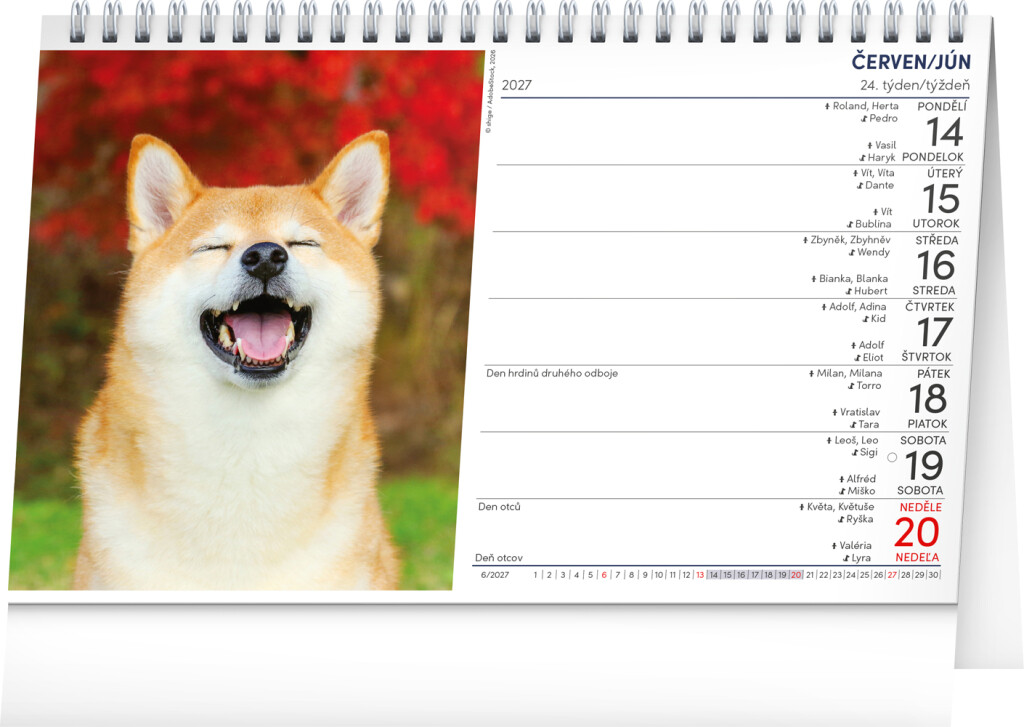Click the 6/2027 label in the bottom strip
The image size is (1024, 727).
point(495,575)
